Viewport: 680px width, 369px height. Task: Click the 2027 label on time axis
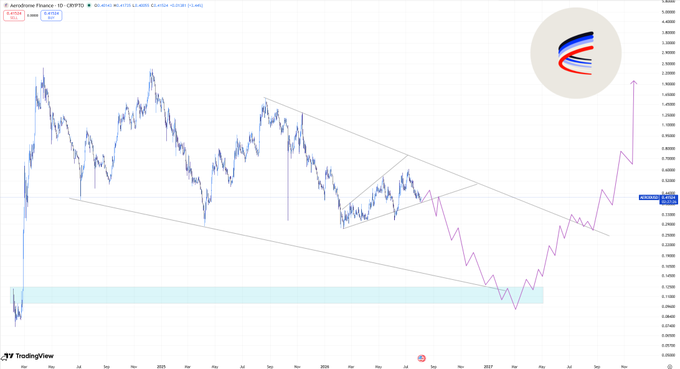[488, 366]
